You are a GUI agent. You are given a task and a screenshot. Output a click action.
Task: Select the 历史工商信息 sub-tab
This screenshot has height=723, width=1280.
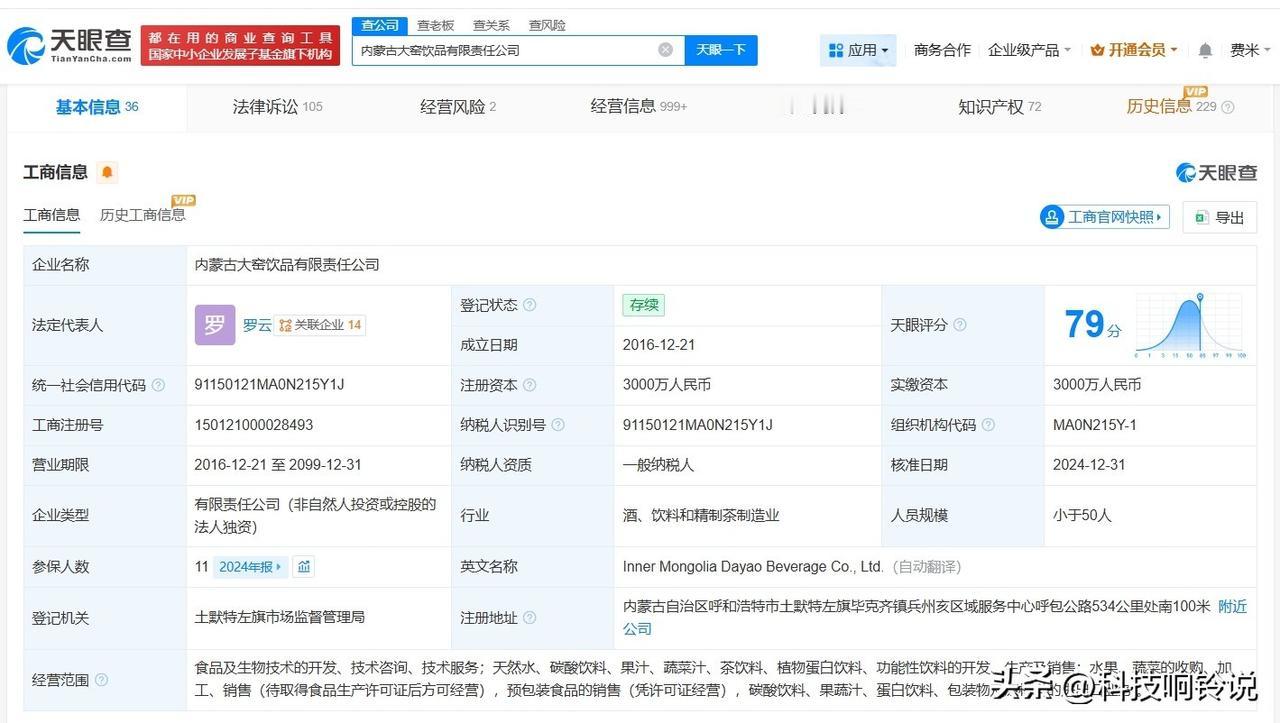point(142,215)
